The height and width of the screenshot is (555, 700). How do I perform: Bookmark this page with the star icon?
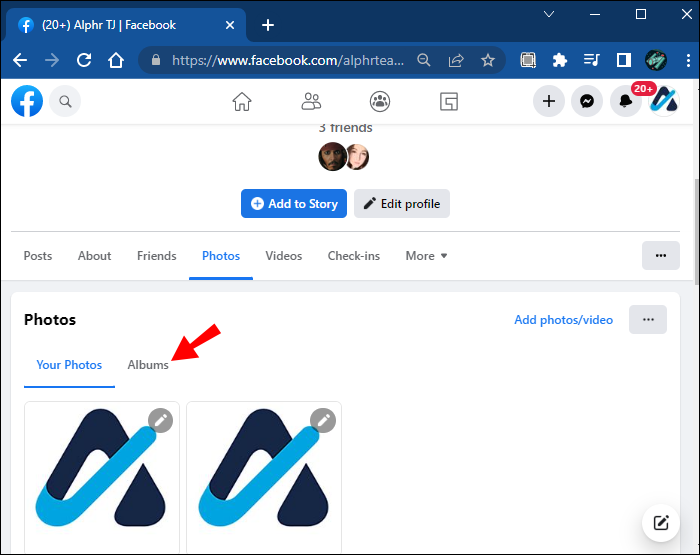(488, 60)
